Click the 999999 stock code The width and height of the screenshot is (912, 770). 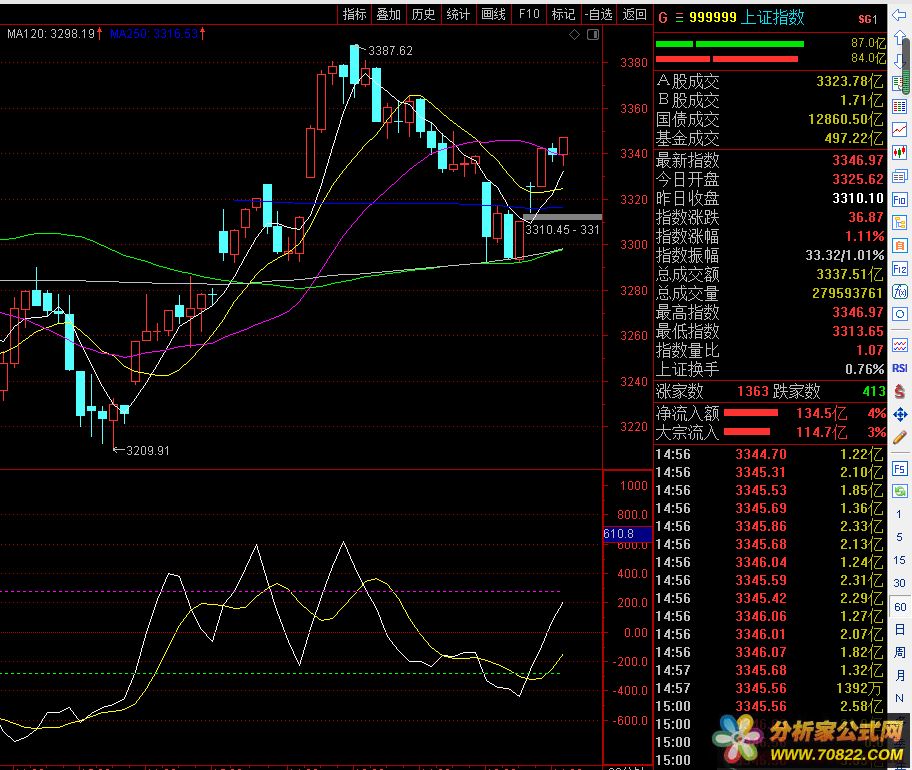click(712, 18)
